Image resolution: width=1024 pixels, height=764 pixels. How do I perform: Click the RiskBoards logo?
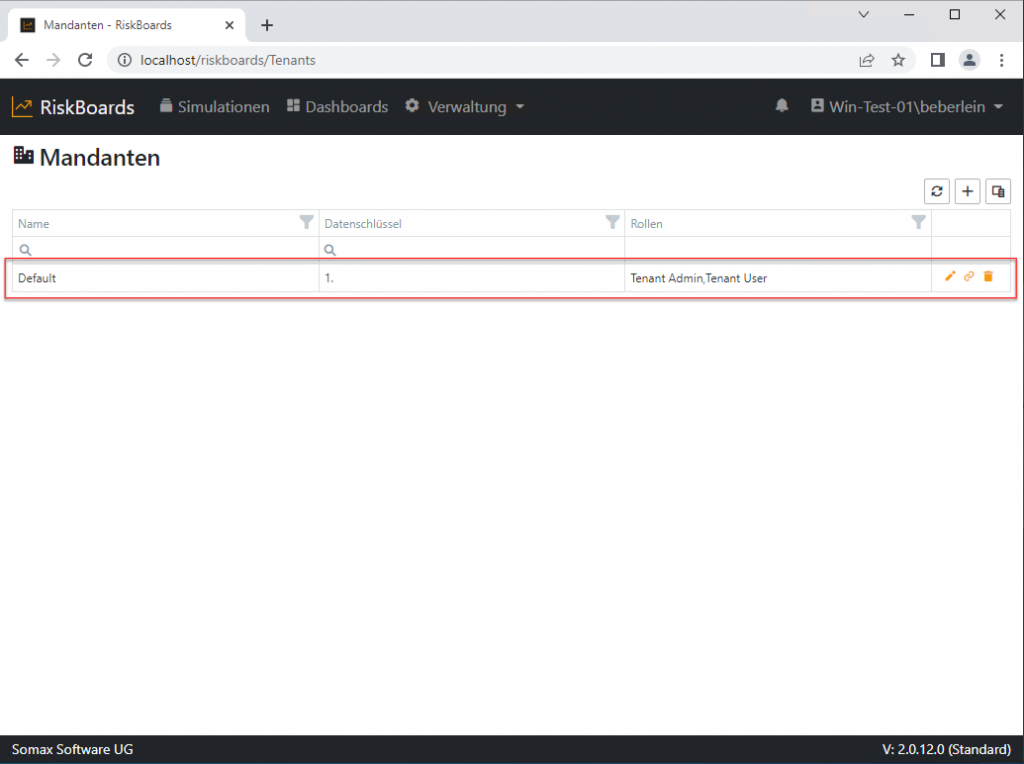coord(73,107)
